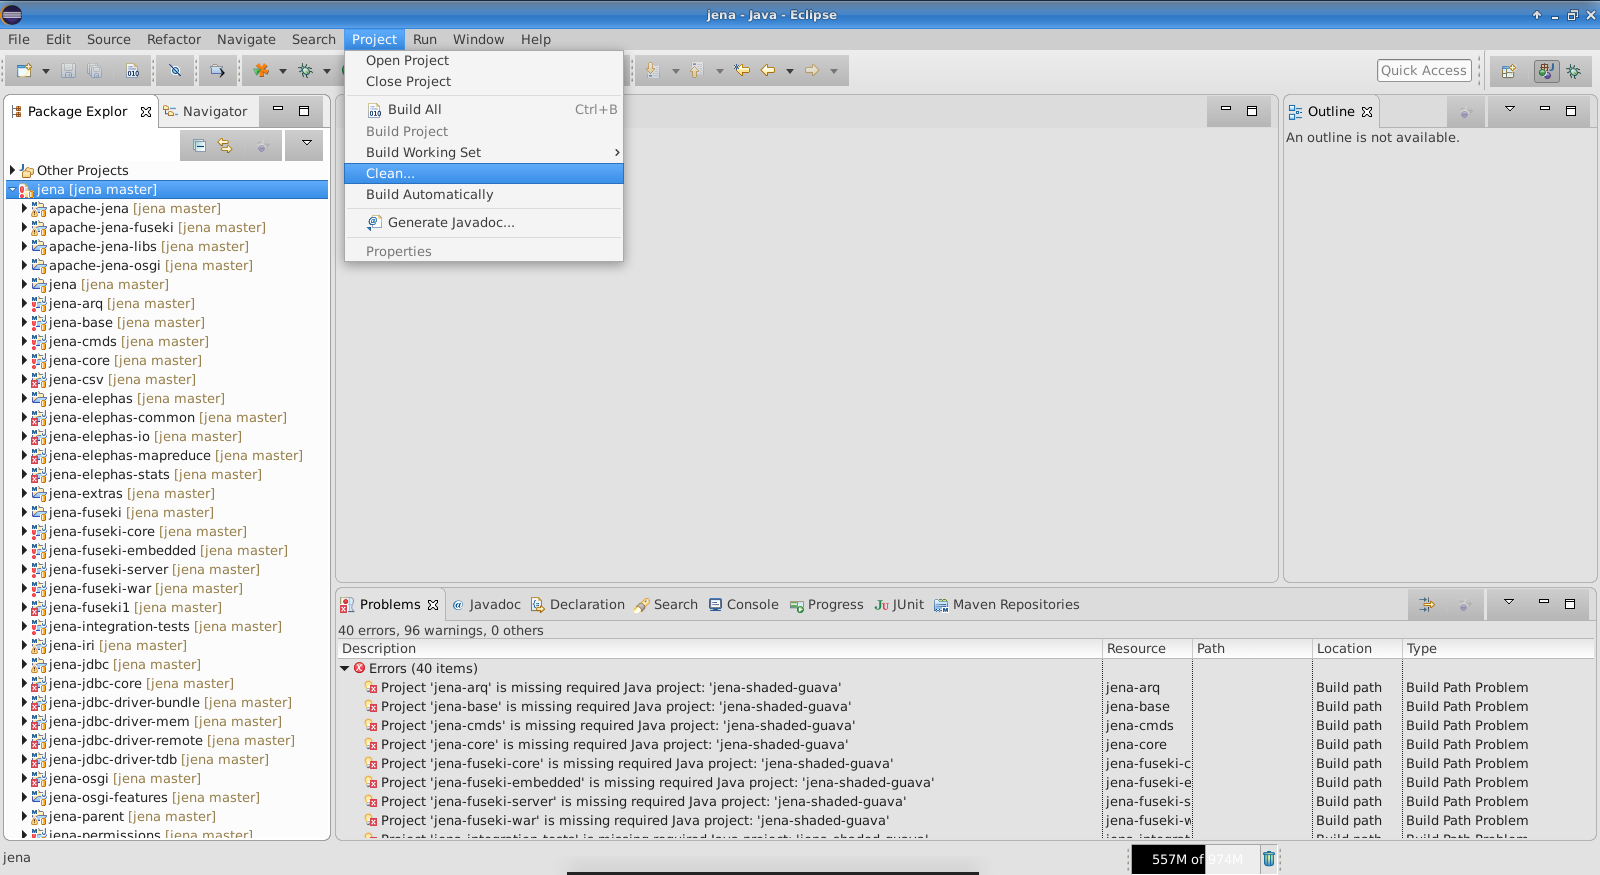Choose Generate Javadoc... menu entry

[x=450, y=223]
